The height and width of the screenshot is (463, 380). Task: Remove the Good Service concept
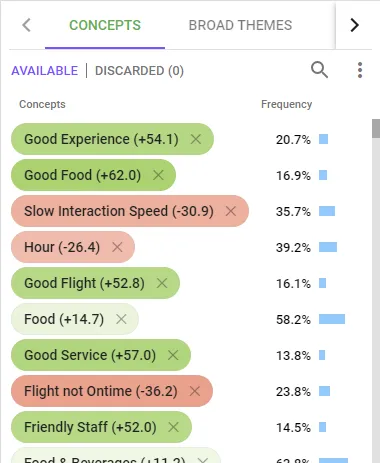click(x=173, y=355)
